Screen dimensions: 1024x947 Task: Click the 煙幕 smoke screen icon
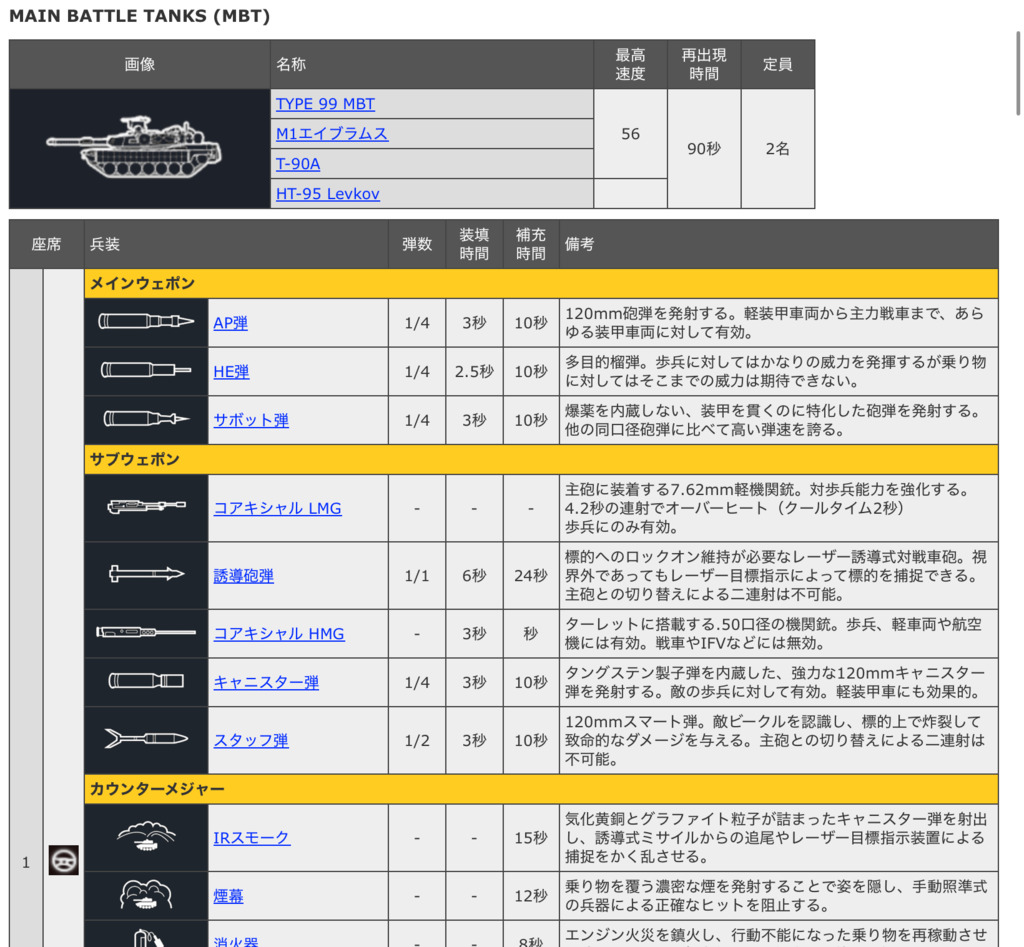146,896
